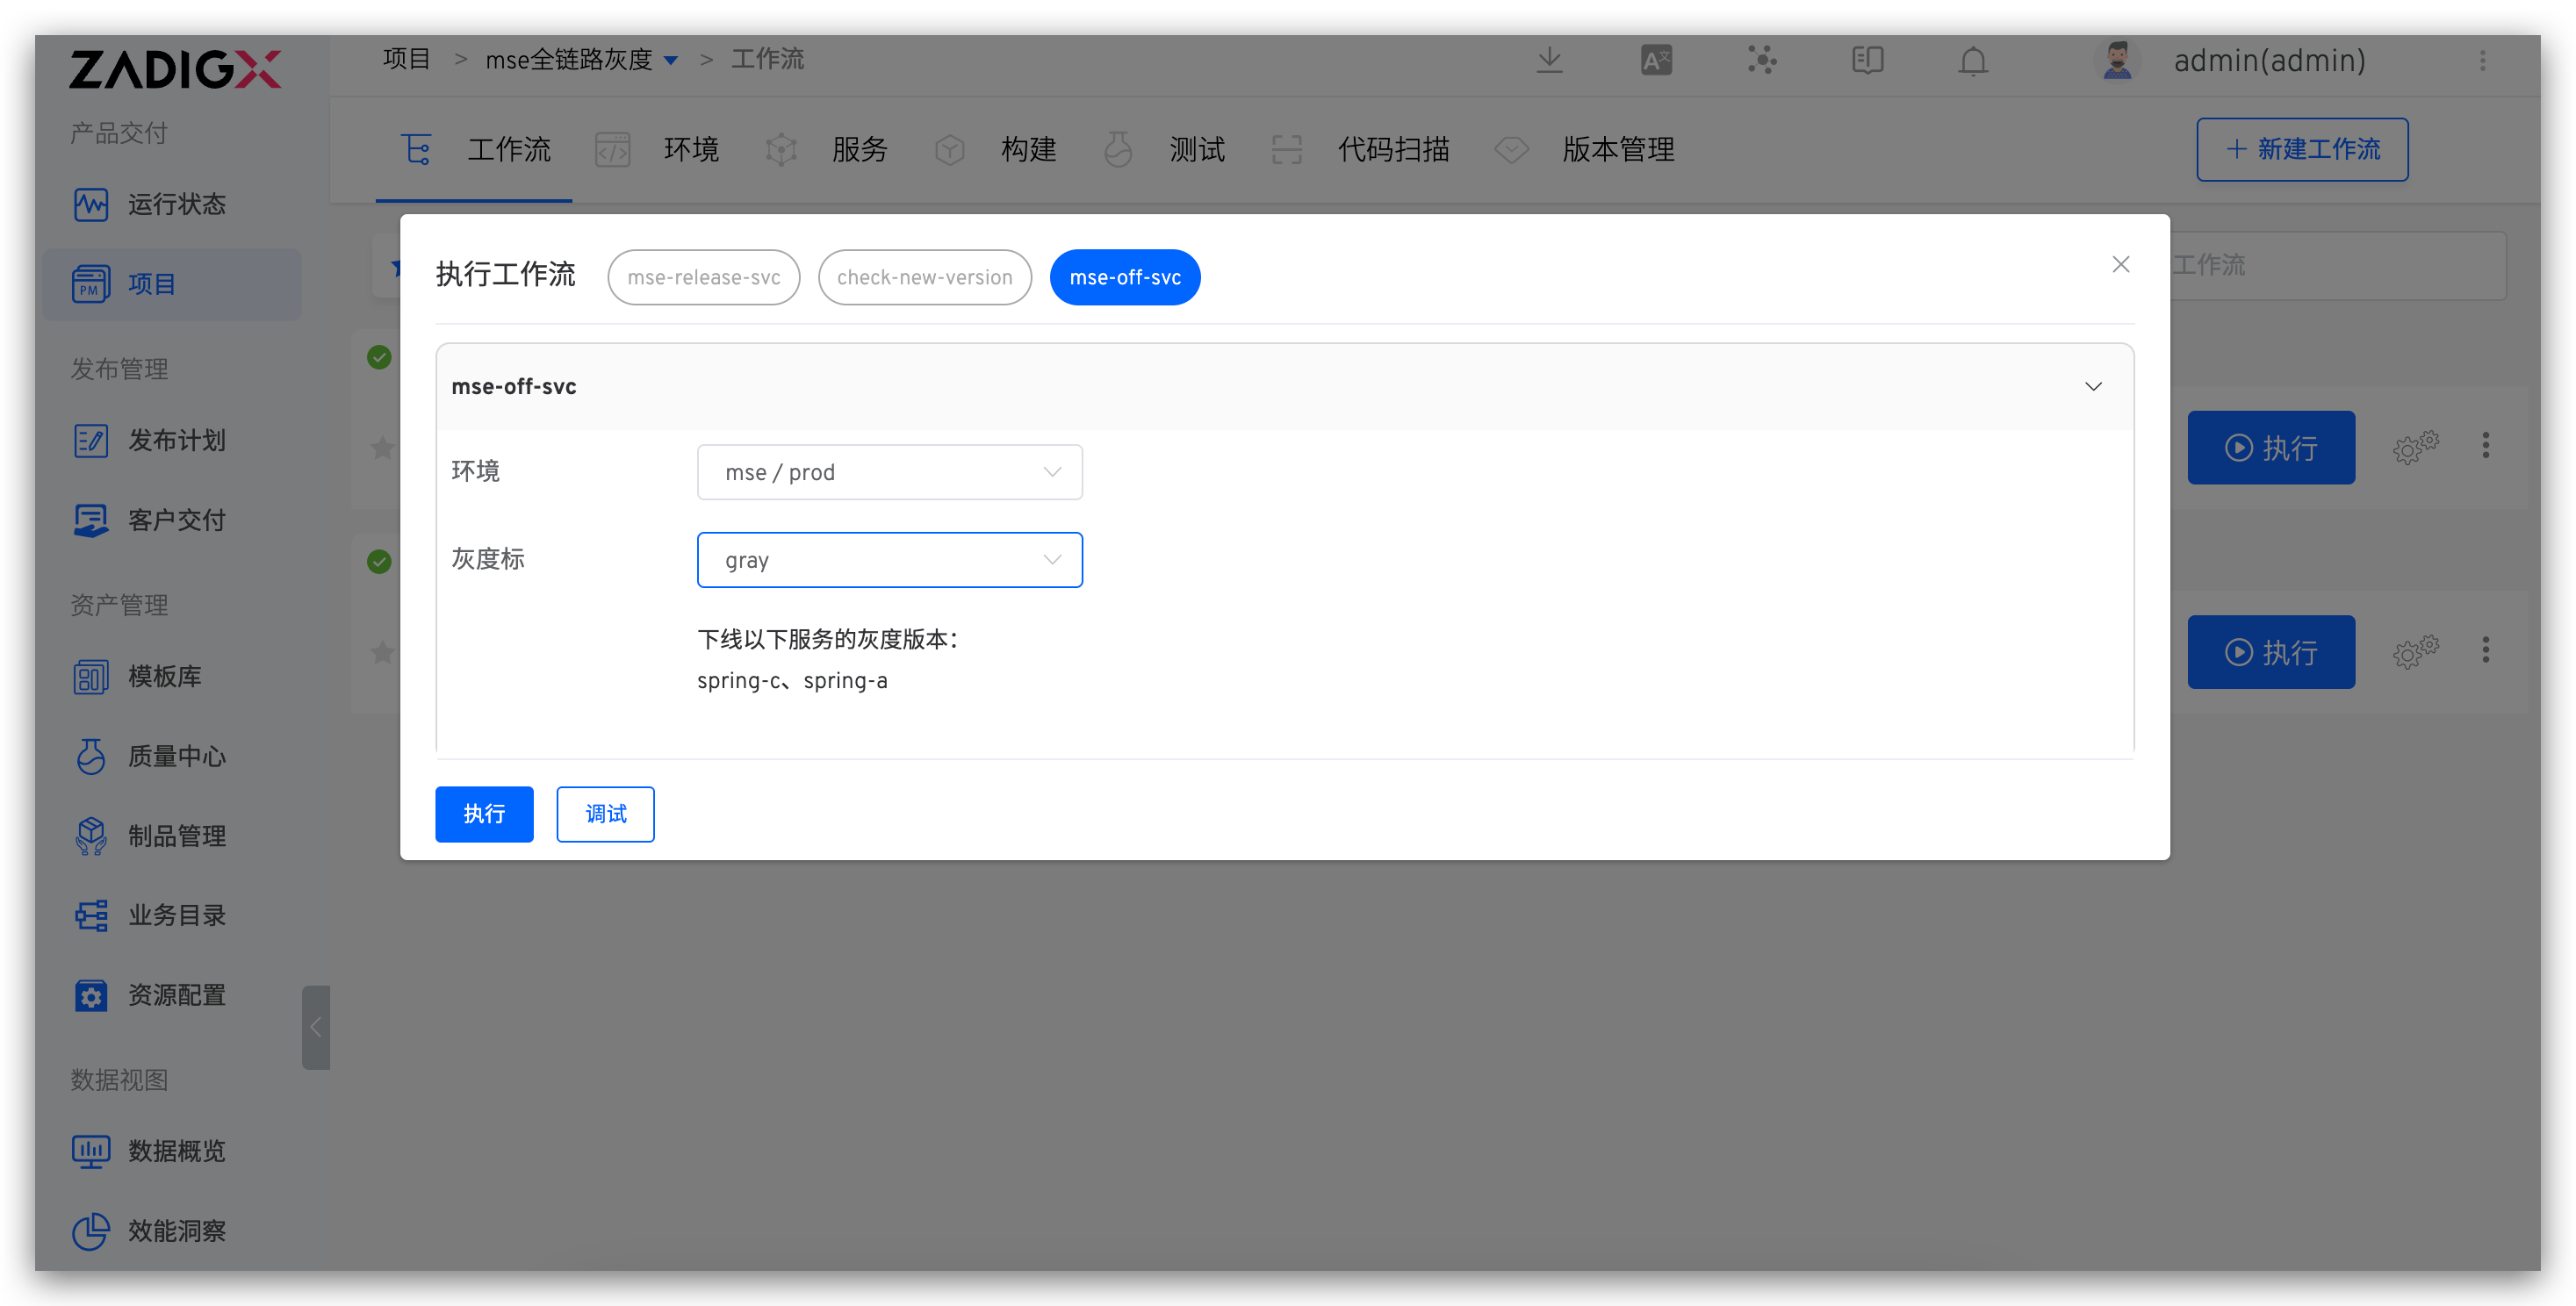Close the 执行工作流 dialog
2576x1306 pixels.
[2120, 264]
